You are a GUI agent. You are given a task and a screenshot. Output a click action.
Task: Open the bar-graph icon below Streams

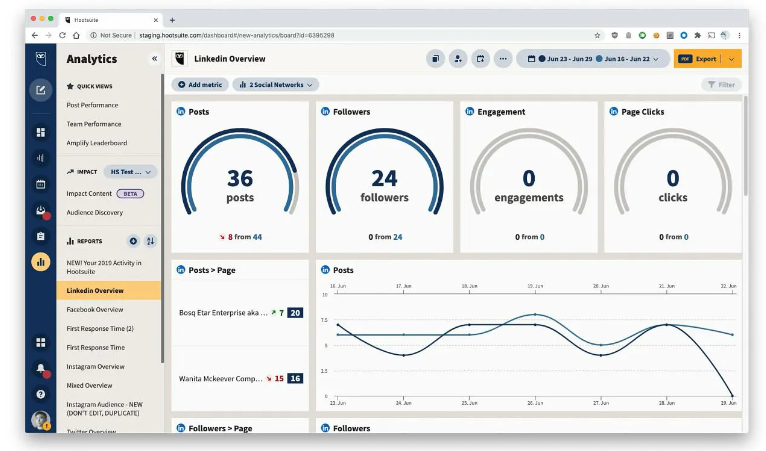pyautogui.click(x=41, y=158)
